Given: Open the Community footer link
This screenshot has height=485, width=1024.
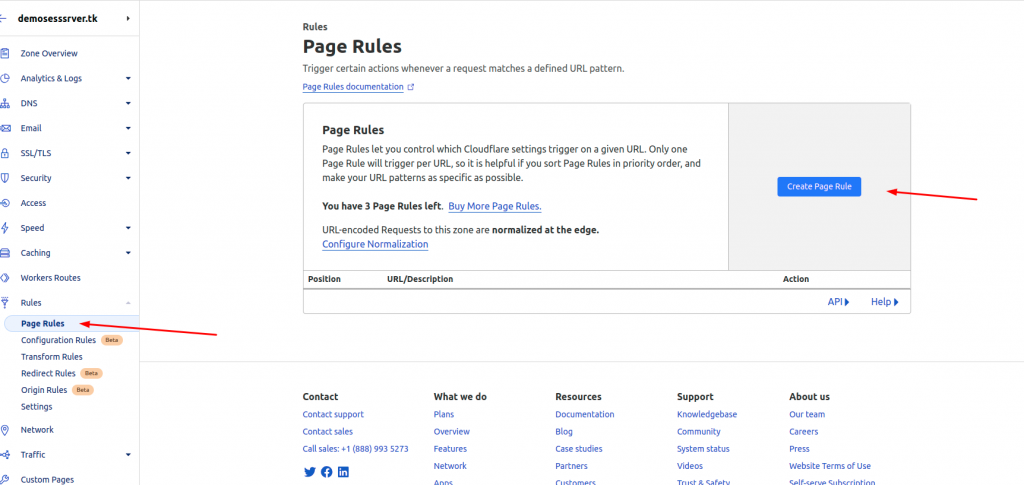Looking at the screenshot, I should pos(699,431).
